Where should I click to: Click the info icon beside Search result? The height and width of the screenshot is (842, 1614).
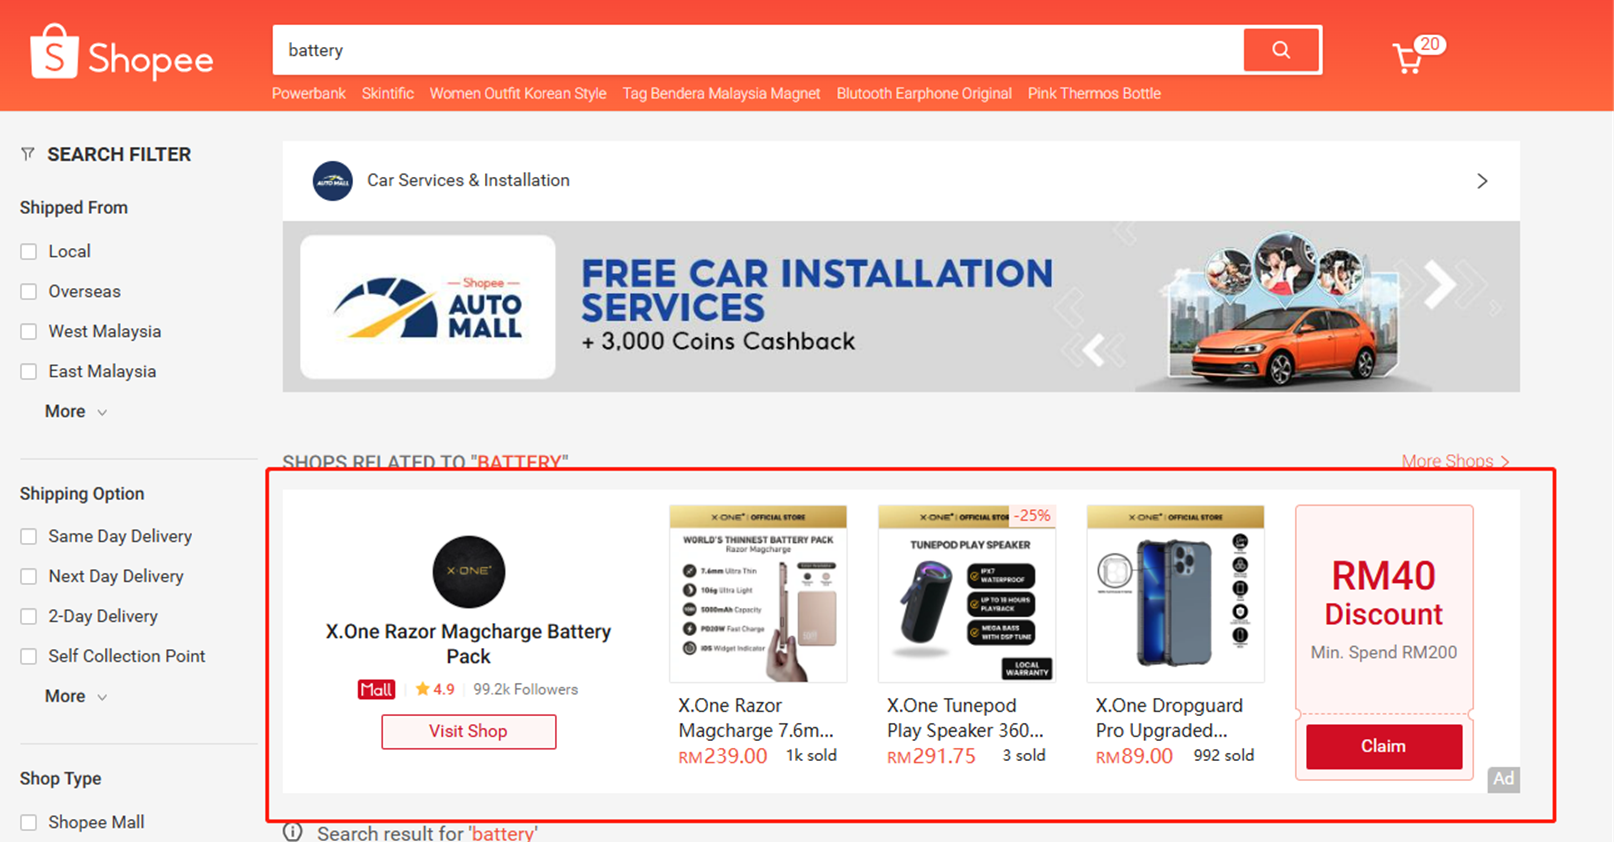pos(293,832)
